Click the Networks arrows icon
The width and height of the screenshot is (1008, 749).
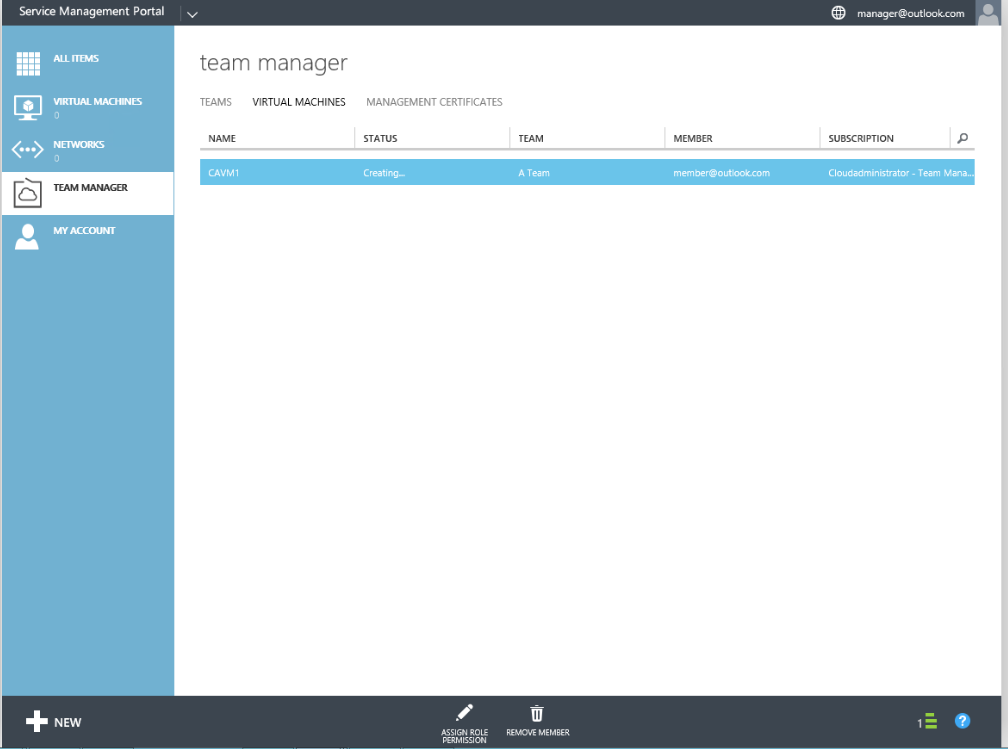28,150
